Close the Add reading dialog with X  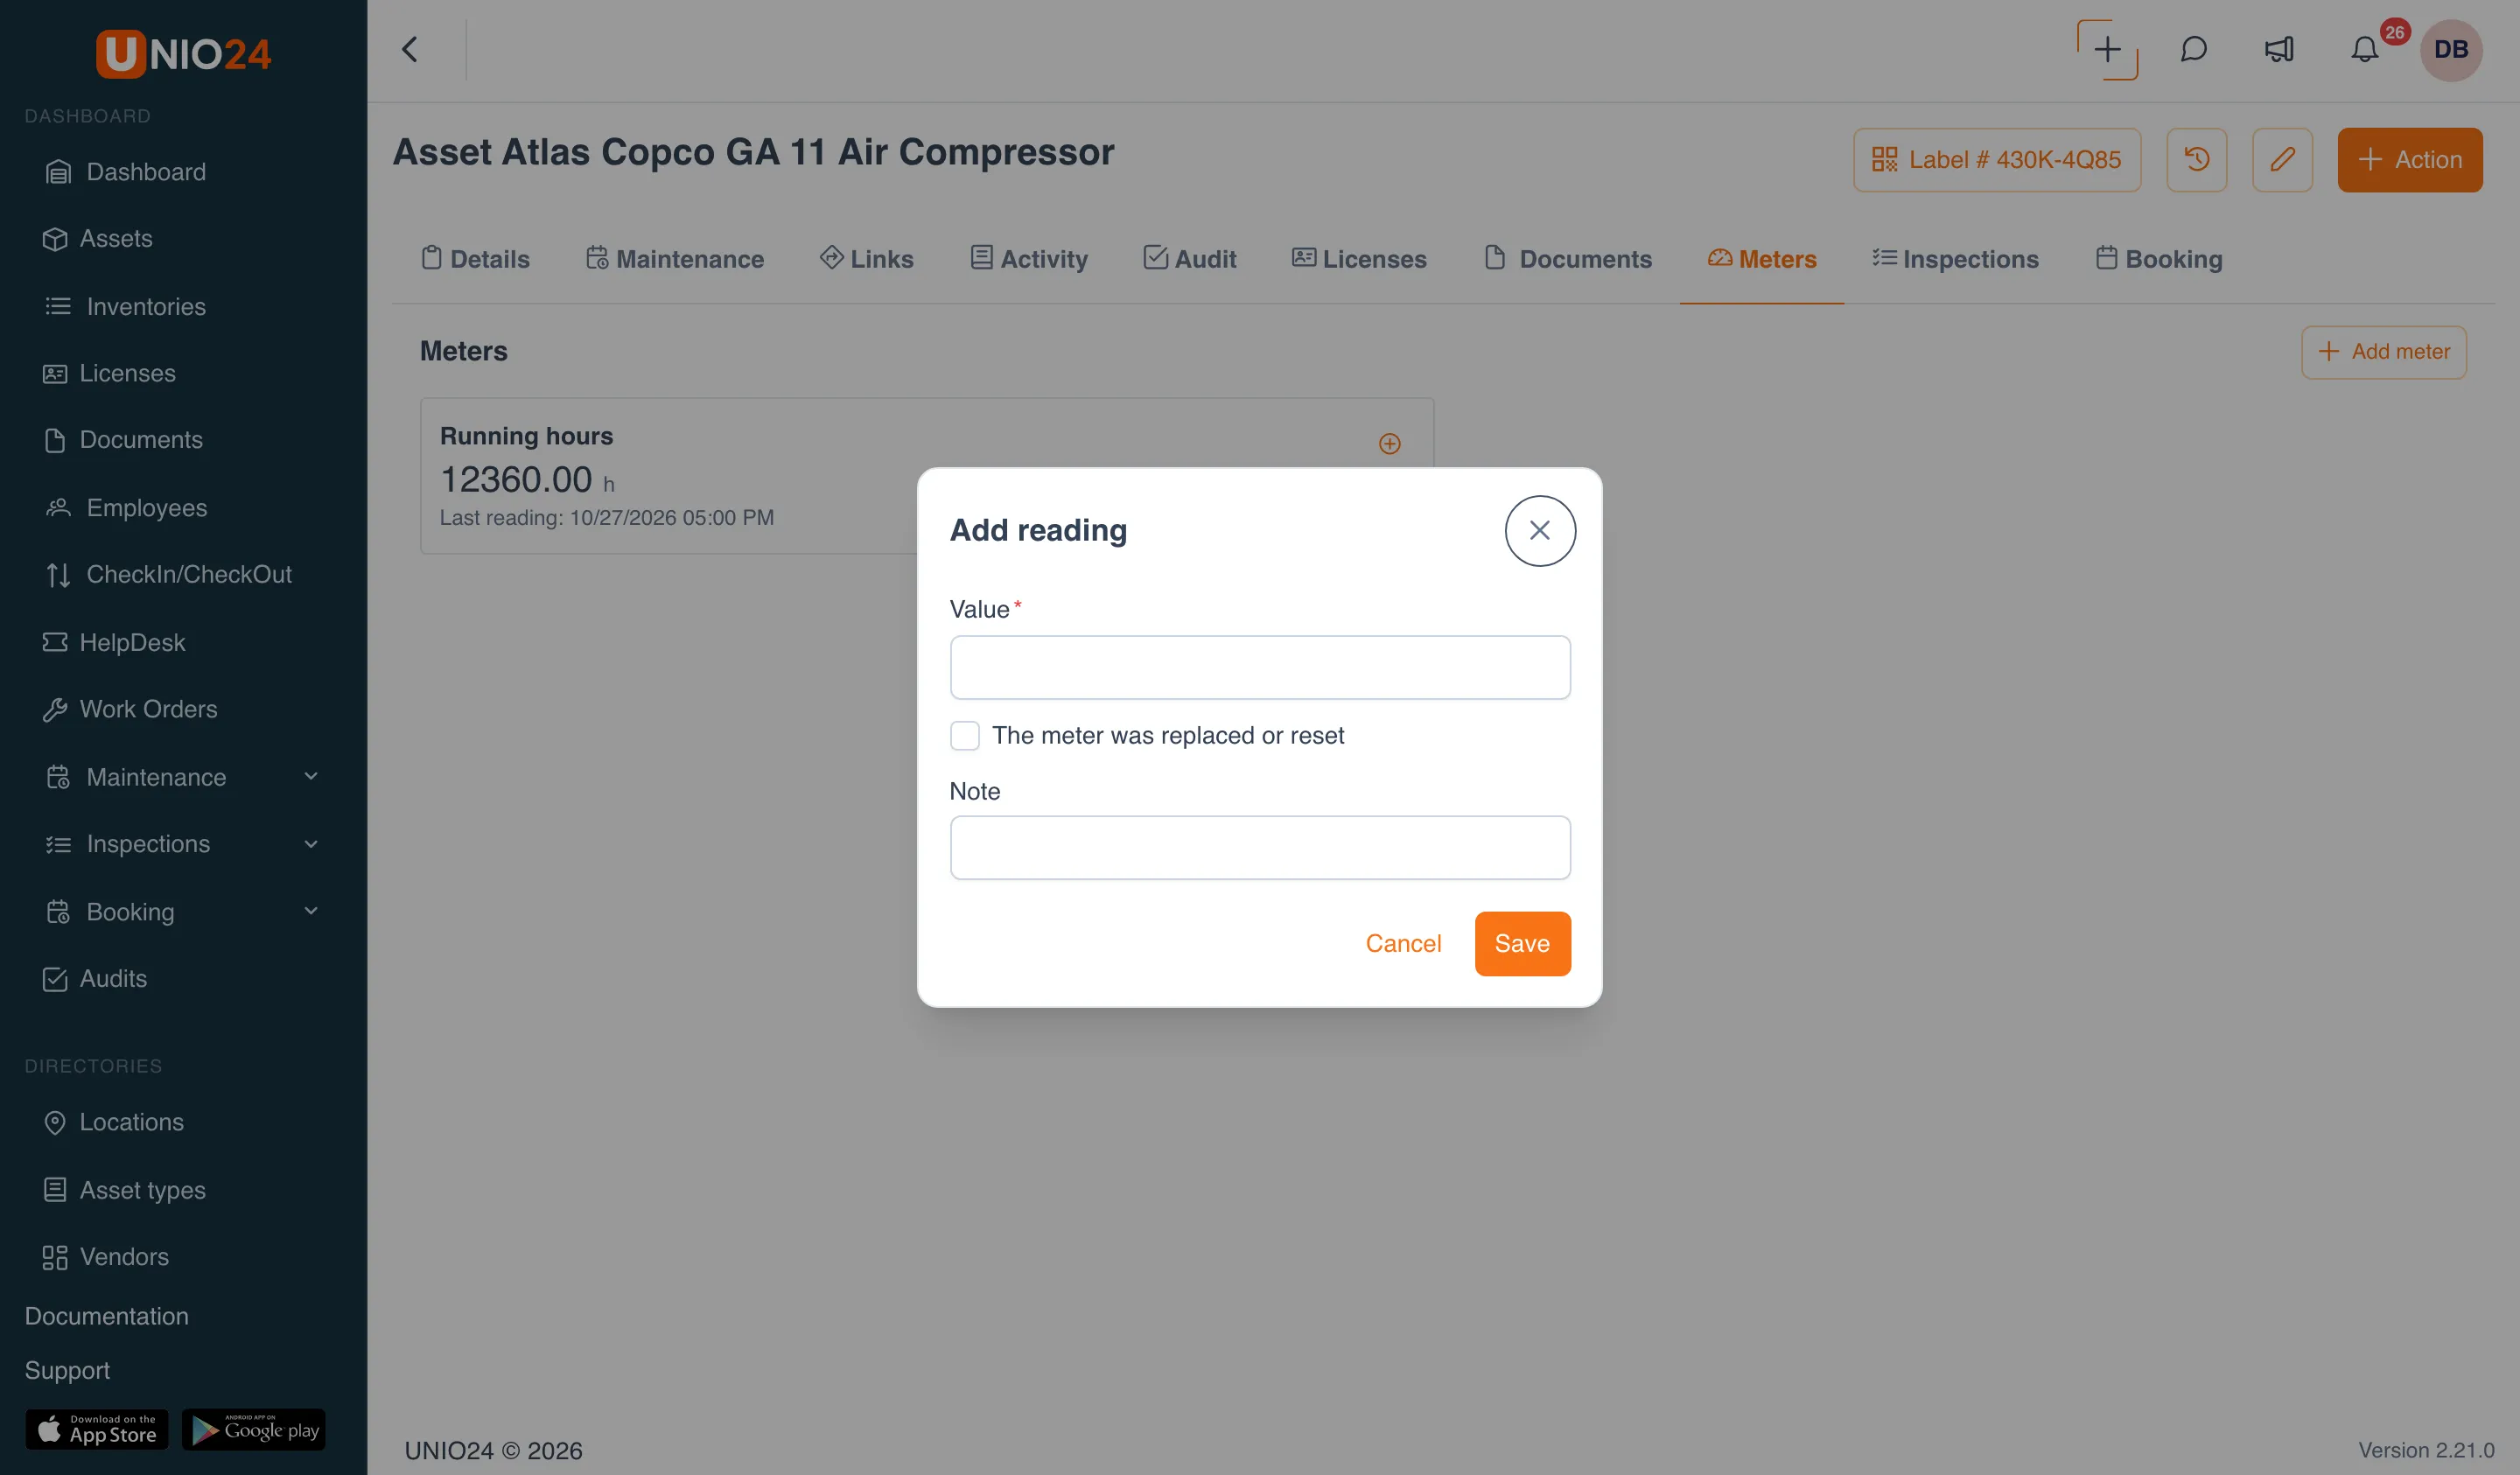[x=1540, y=531]
